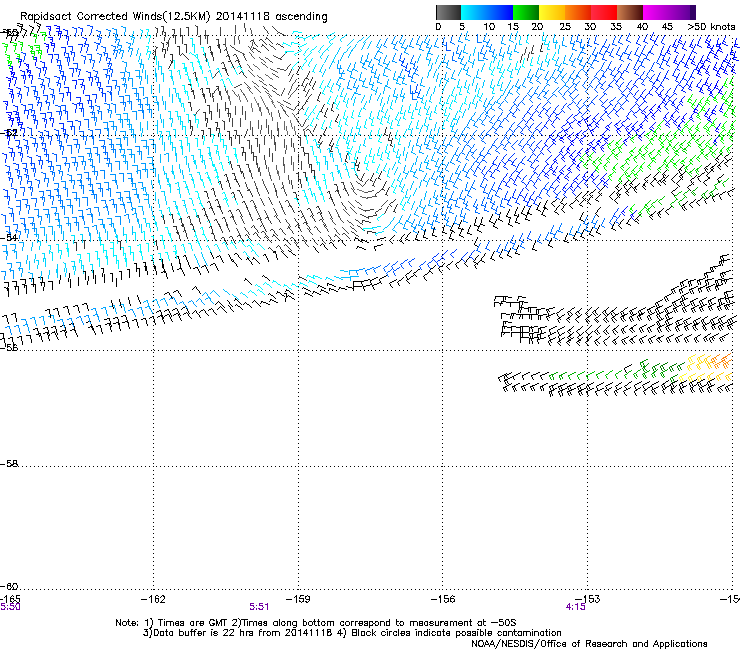This screenshot has height=650, width=740.
Task: Click the '-60' latitude axis label
Action: click(x=9, y=587)
